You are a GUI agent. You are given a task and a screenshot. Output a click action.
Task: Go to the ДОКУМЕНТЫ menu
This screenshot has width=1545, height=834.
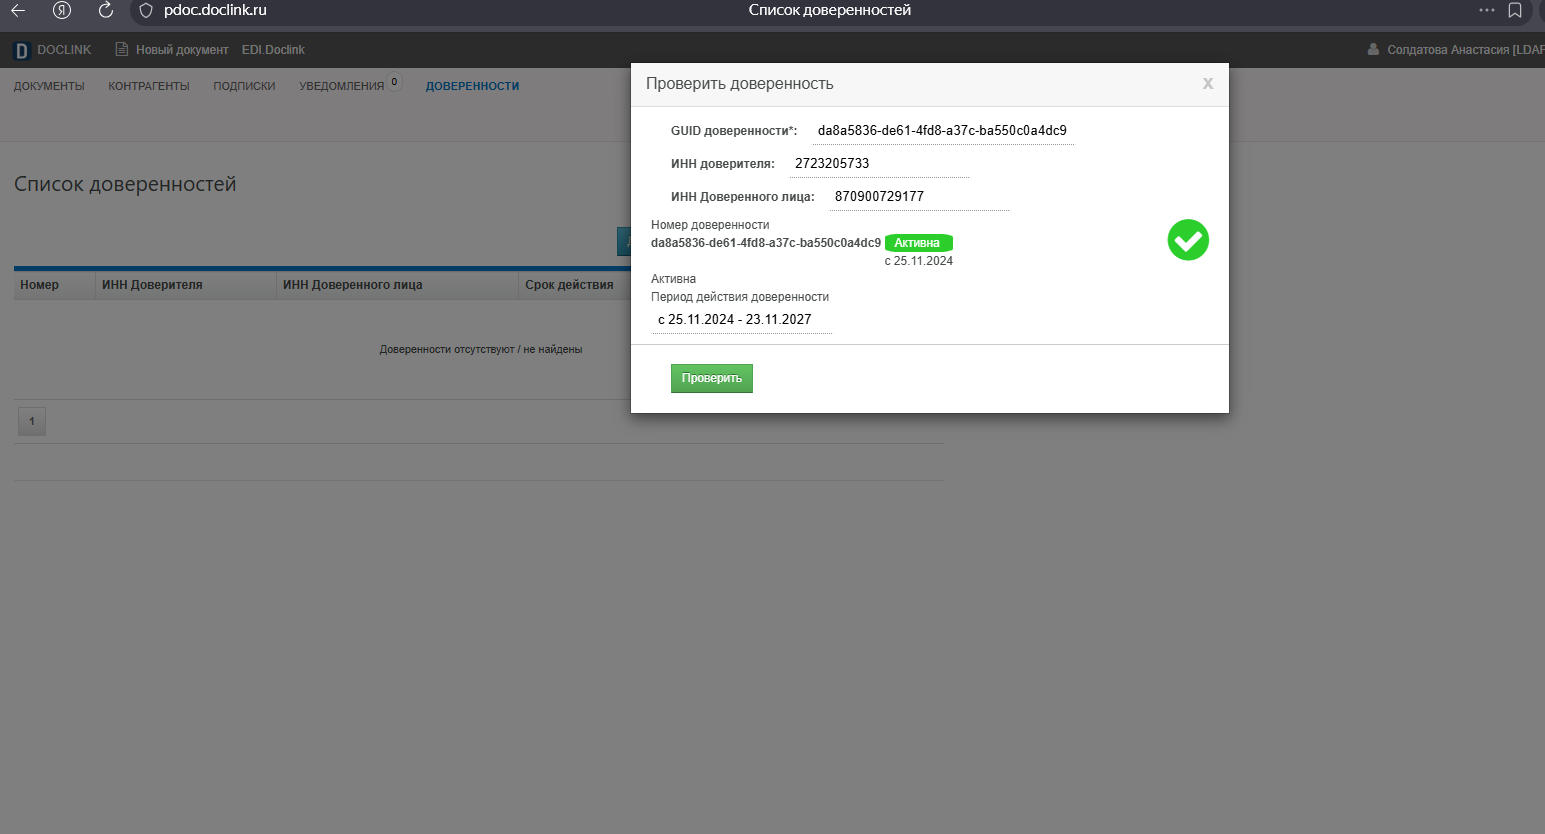click(49, 86)
